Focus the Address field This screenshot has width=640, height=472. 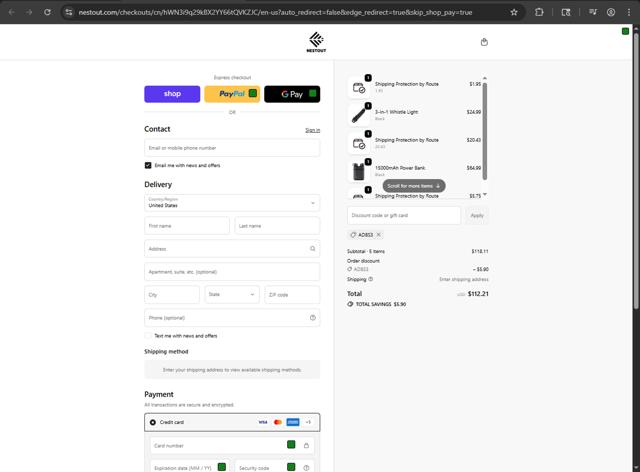[232, 249]
